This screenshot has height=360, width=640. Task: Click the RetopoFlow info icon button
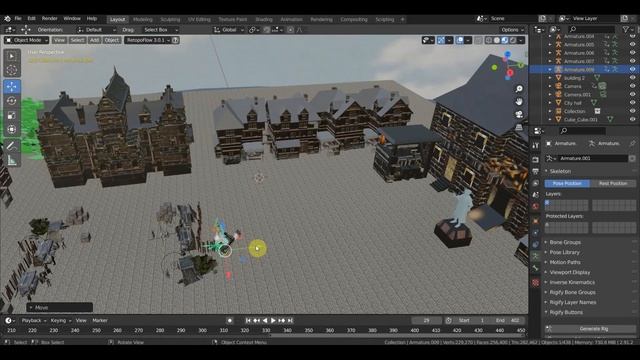(x=176, y=40)
